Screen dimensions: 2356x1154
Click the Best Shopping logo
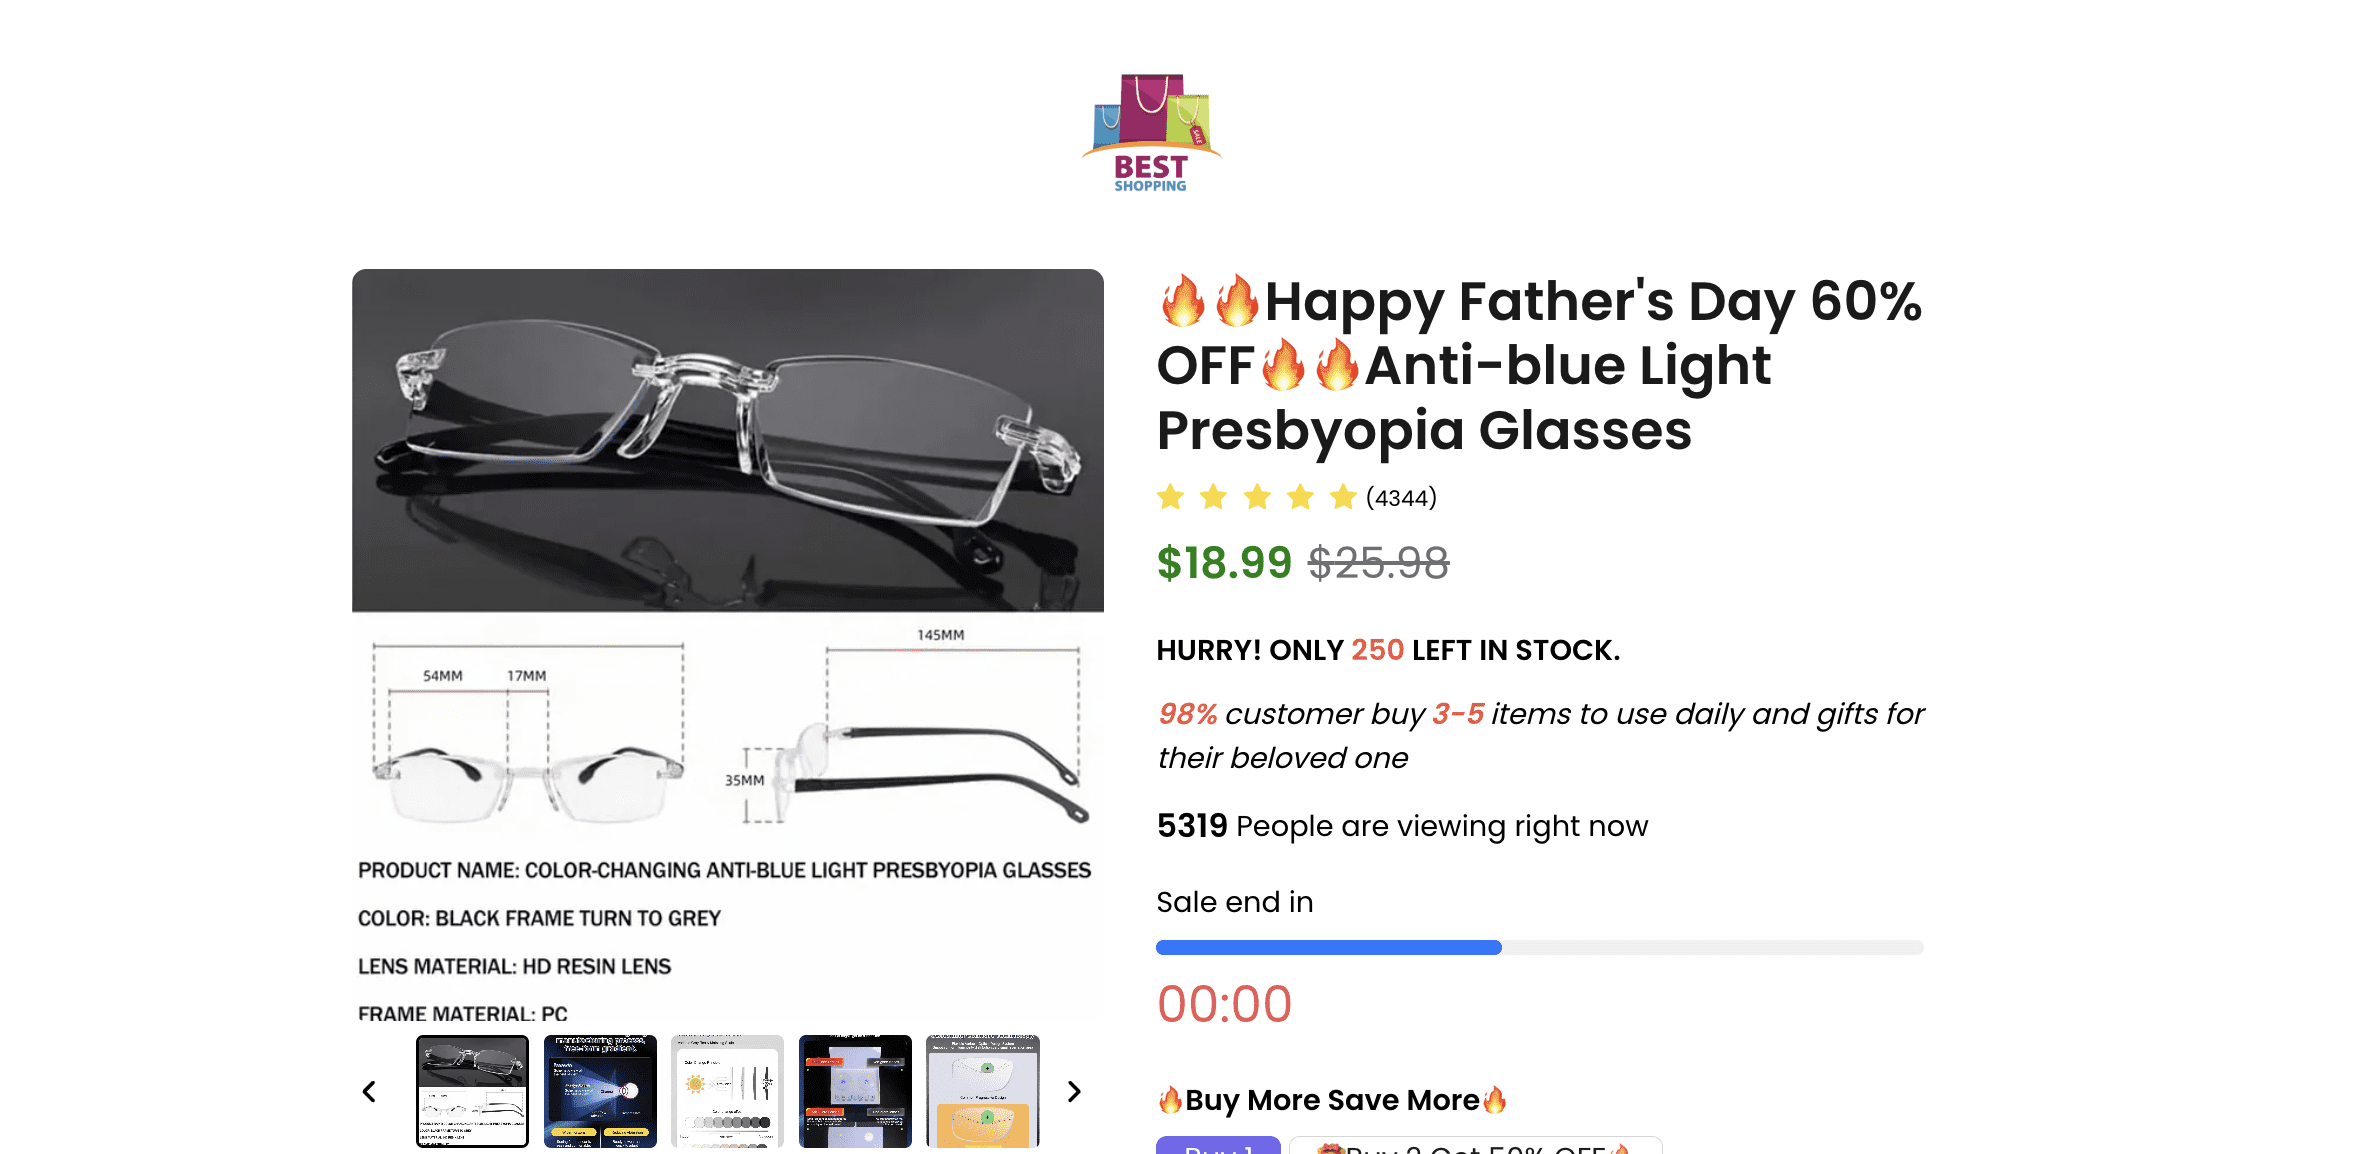pyautogui.click(x=1151, y=132)
